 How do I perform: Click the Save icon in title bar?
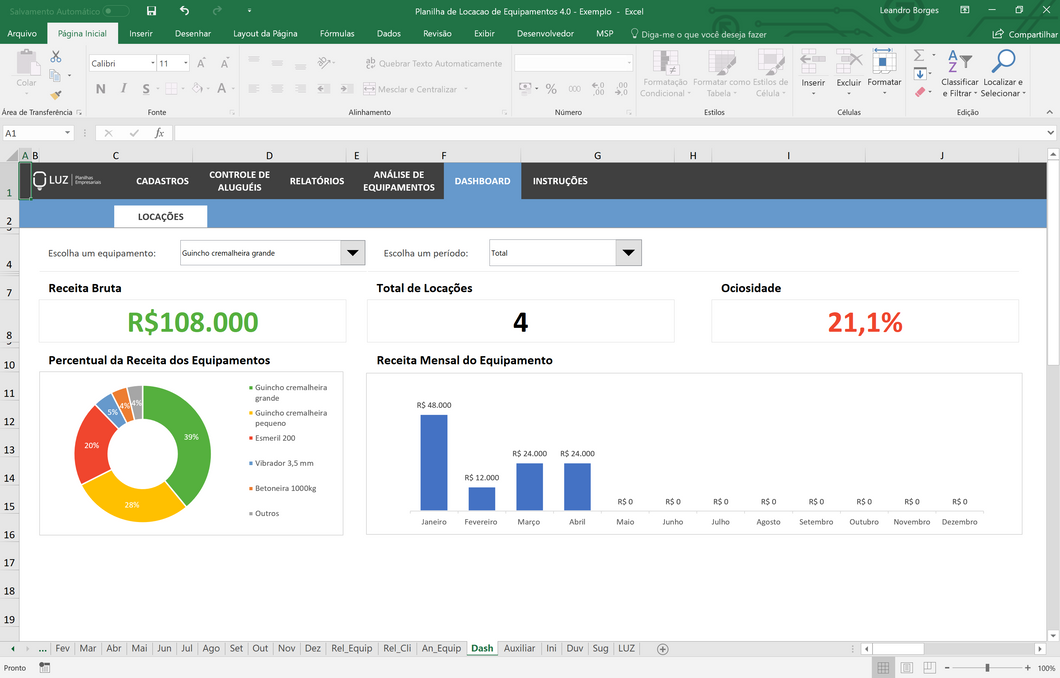[151, 11]
